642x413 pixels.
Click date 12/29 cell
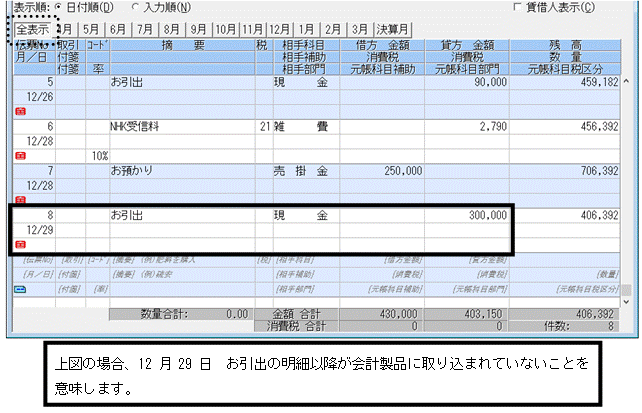pos(34,230)
